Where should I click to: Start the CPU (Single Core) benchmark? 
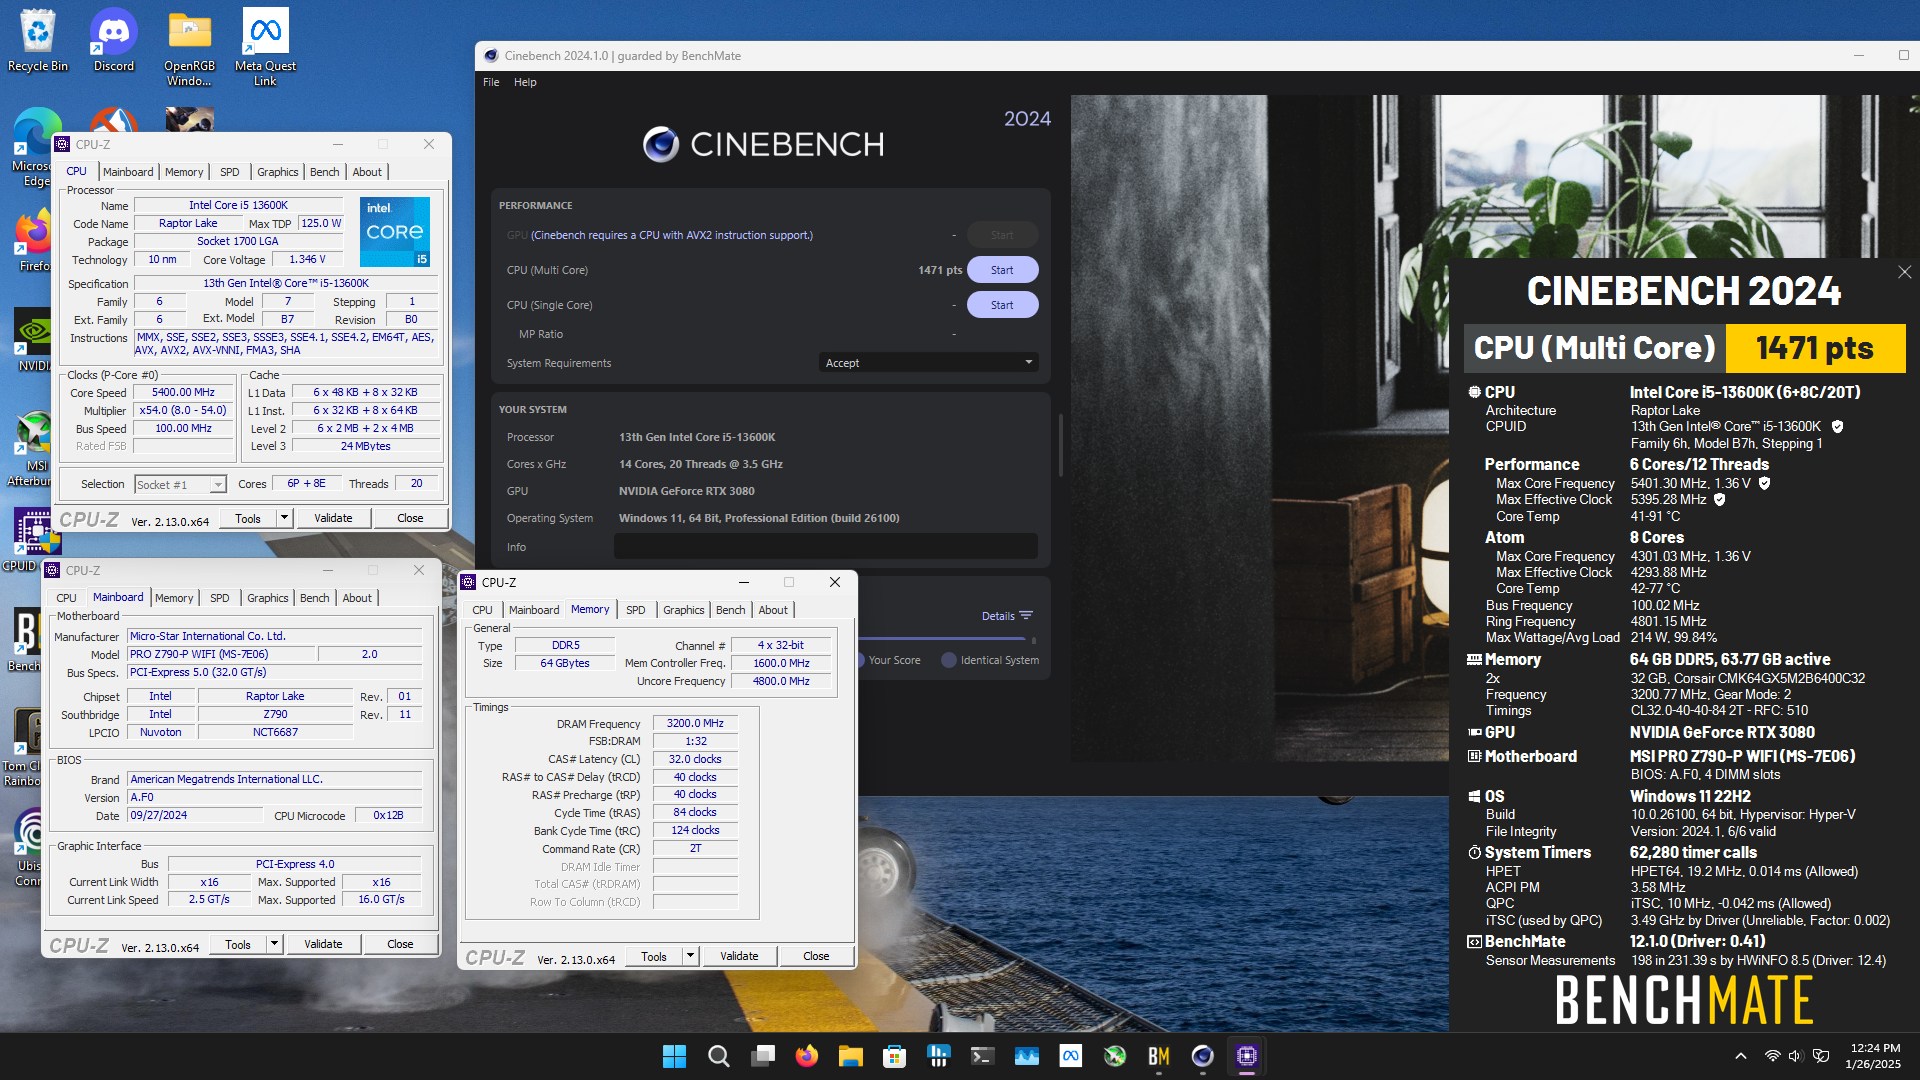1002,305
